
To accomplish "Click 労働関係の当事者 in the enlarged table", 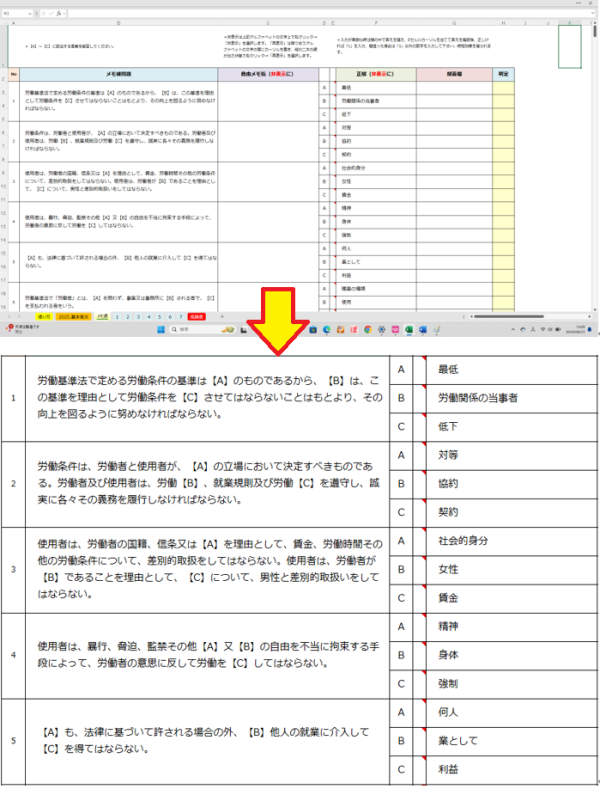I will tap(478, 398).
